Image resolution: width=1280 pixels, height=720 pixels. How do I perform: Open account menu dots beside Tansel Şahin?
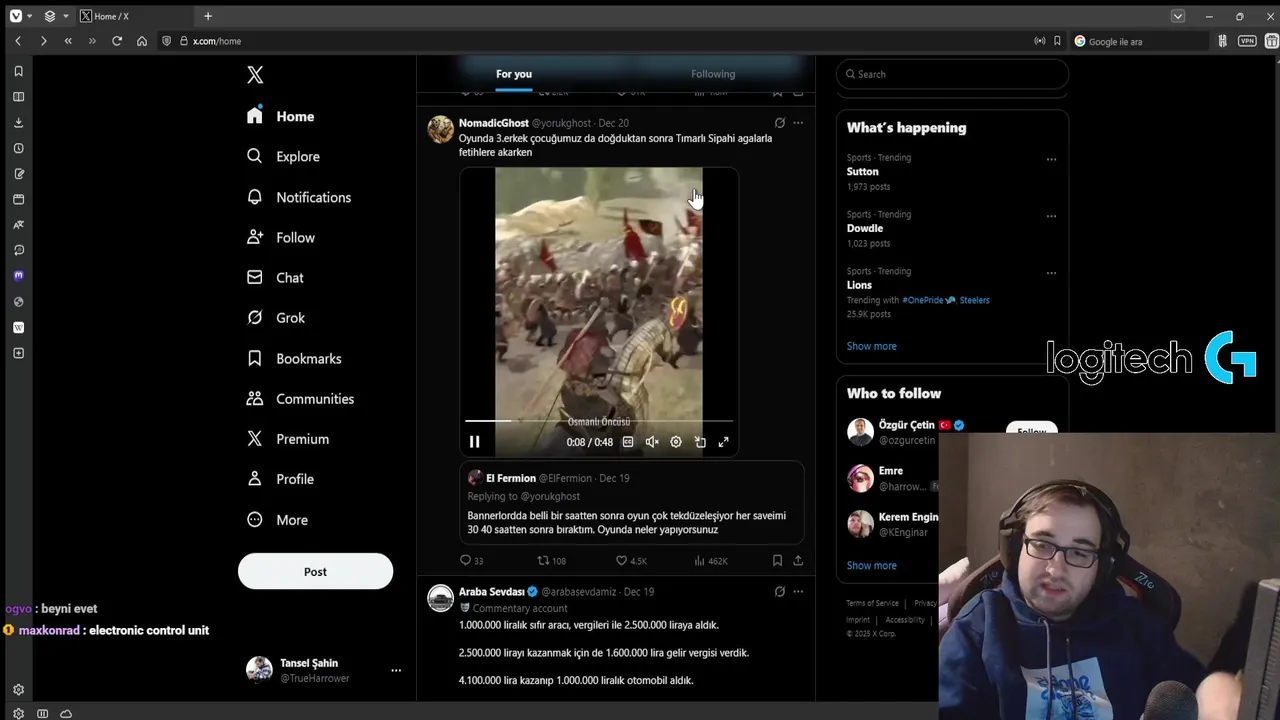click(396, 670)
